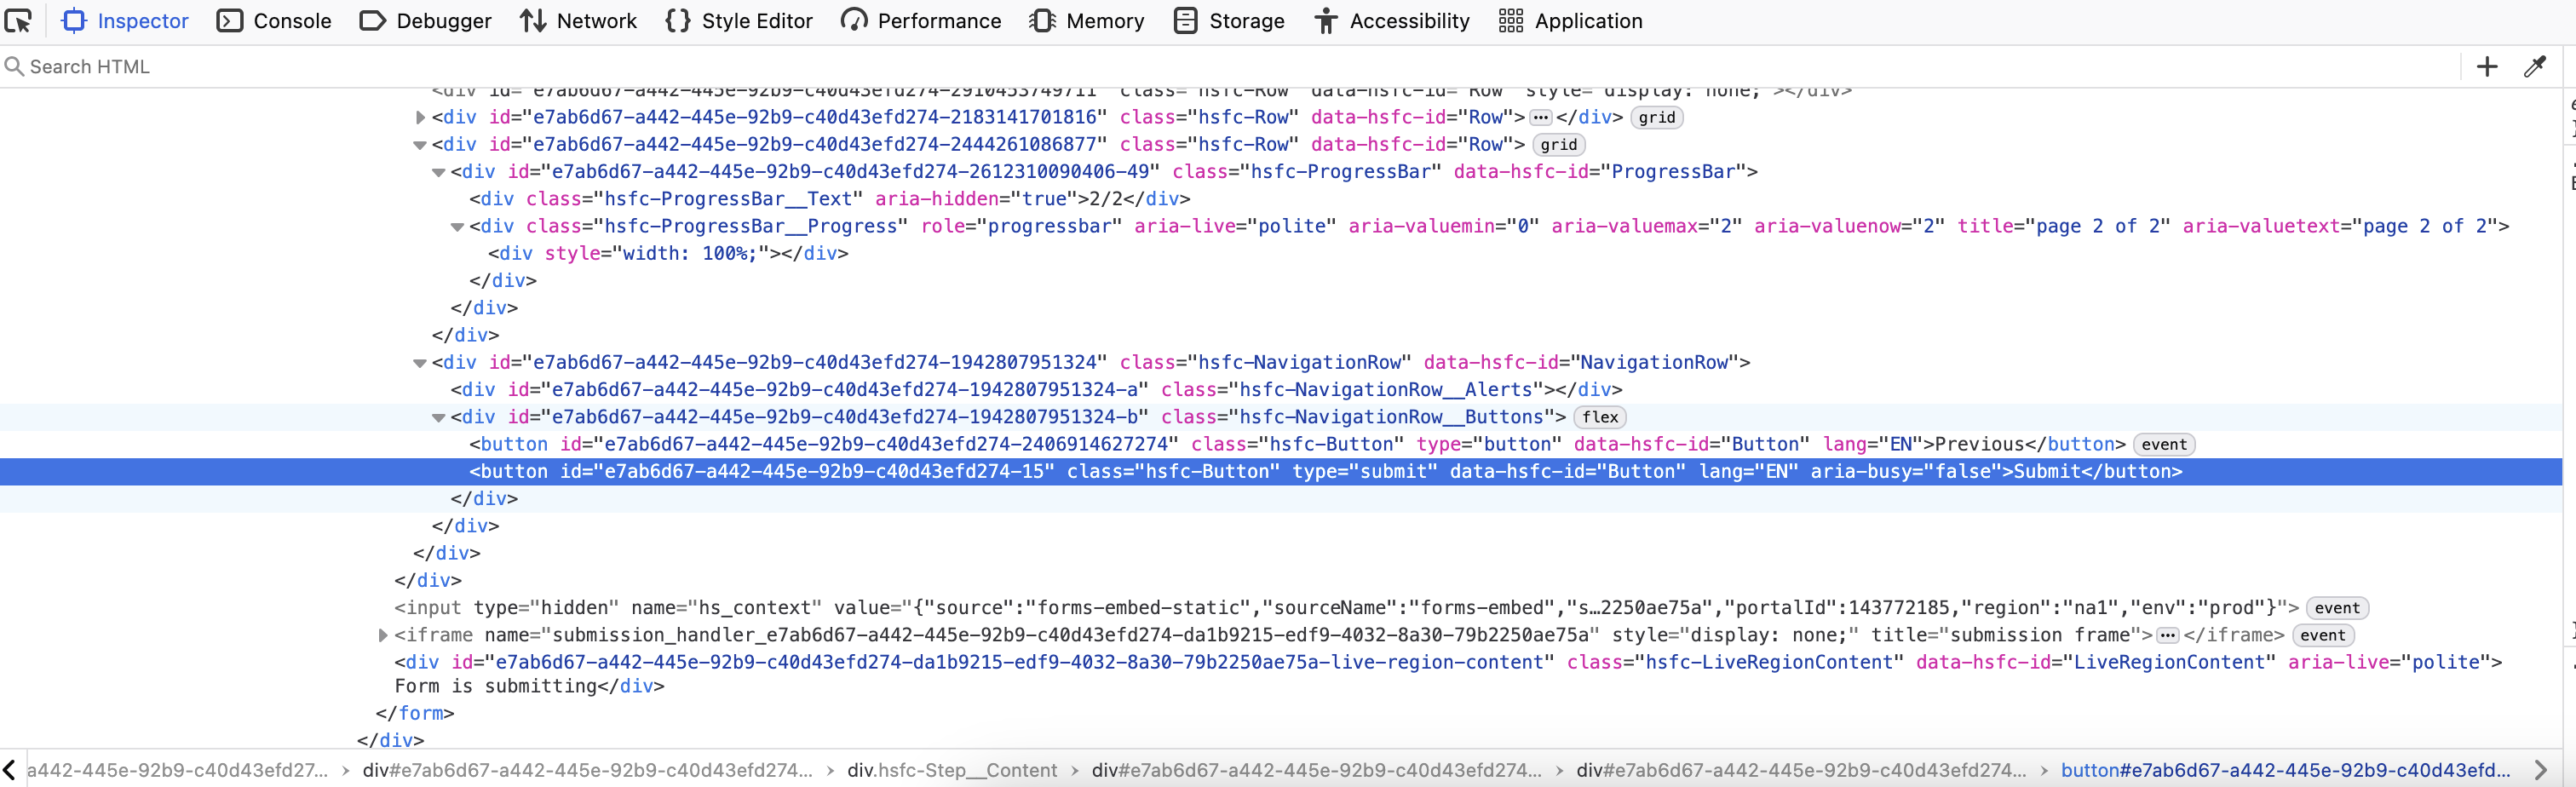
Task: Expand the submission_handler iframe node
Action: pos(382,635)
